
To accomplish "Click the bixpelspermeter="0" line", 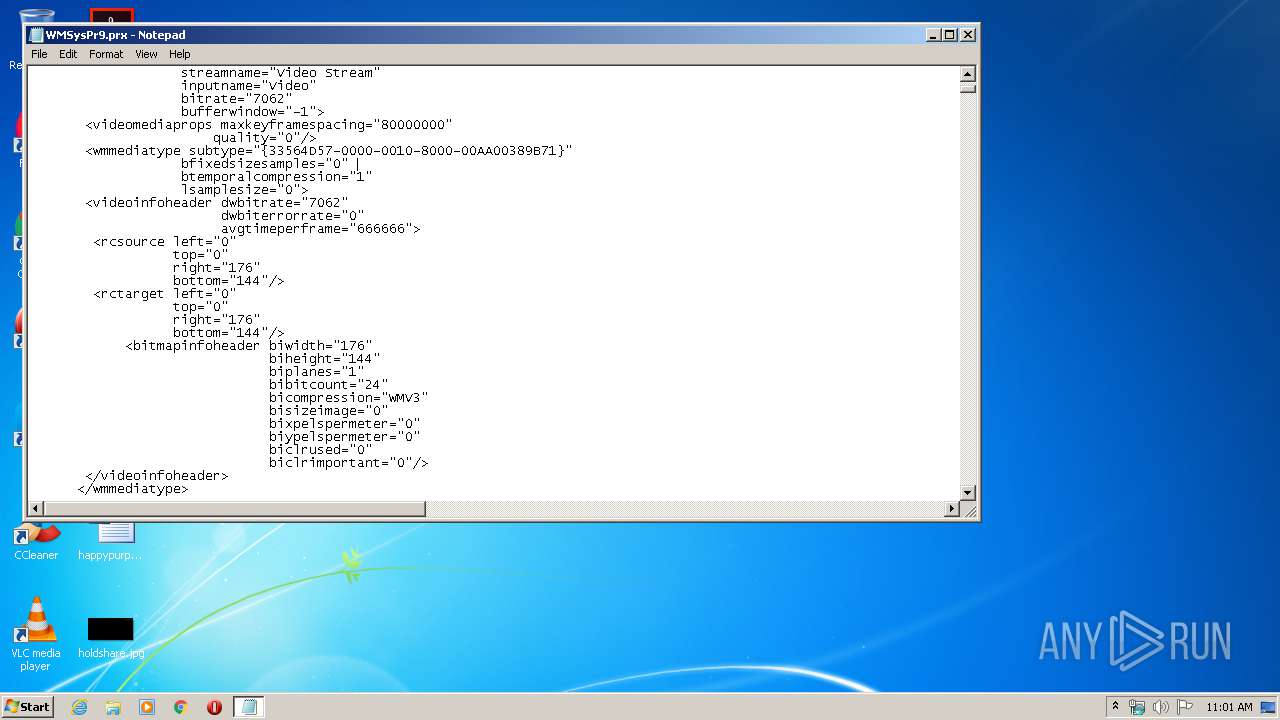I will point(344,424).
